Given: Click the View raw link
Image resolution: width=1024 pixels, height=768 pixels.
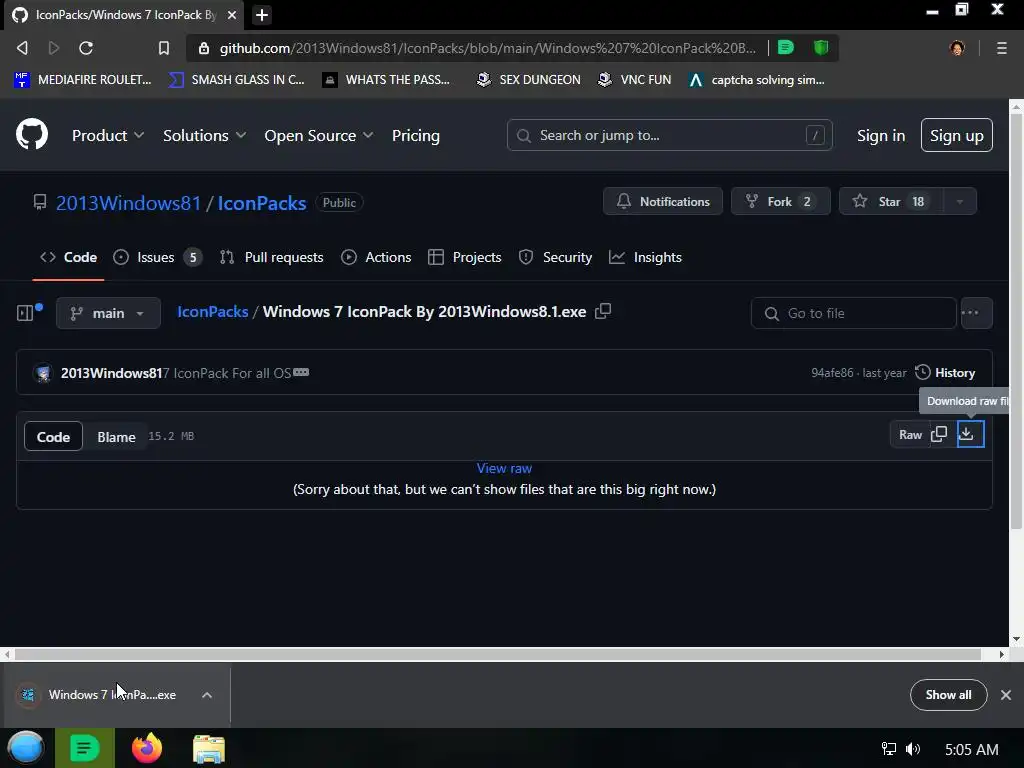Looking at the screenshot, I should coord(504,468).
